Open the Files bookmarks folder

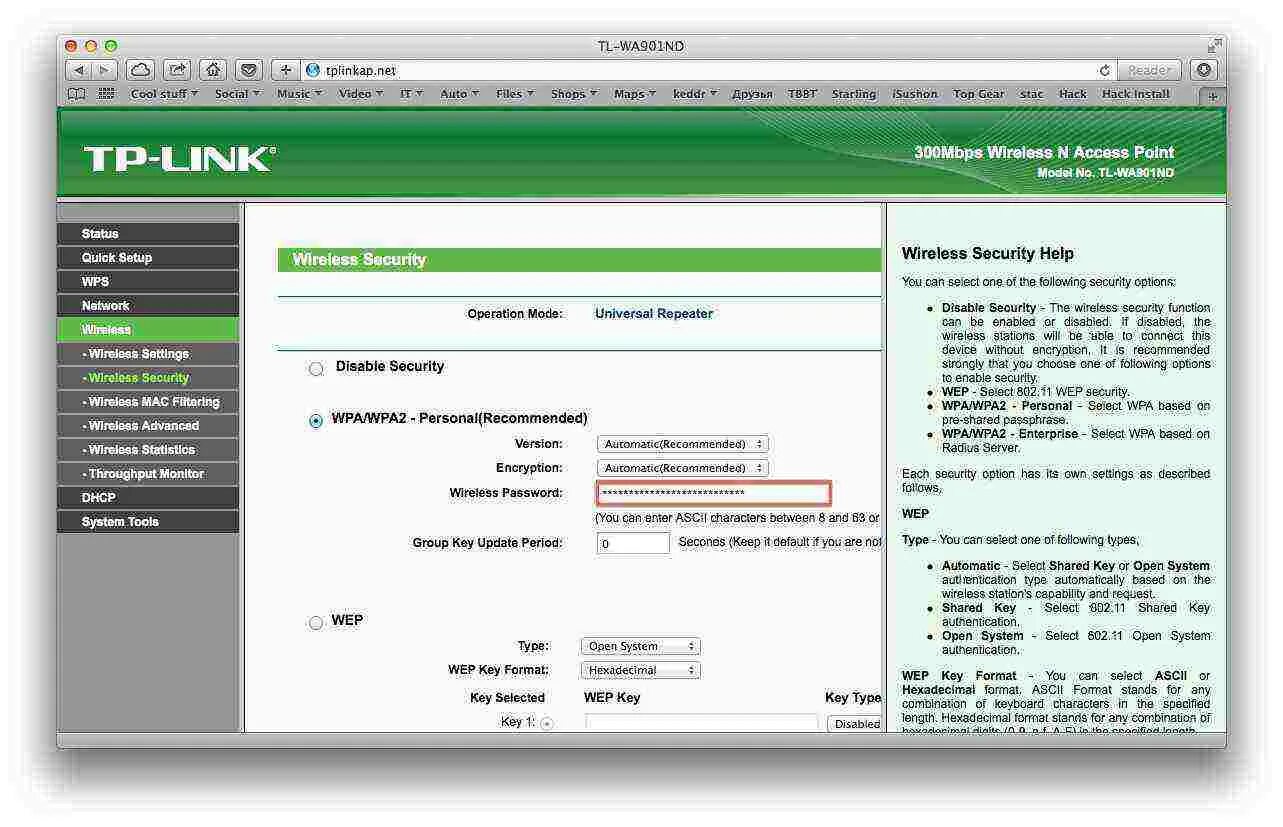[x=515, y=94]
